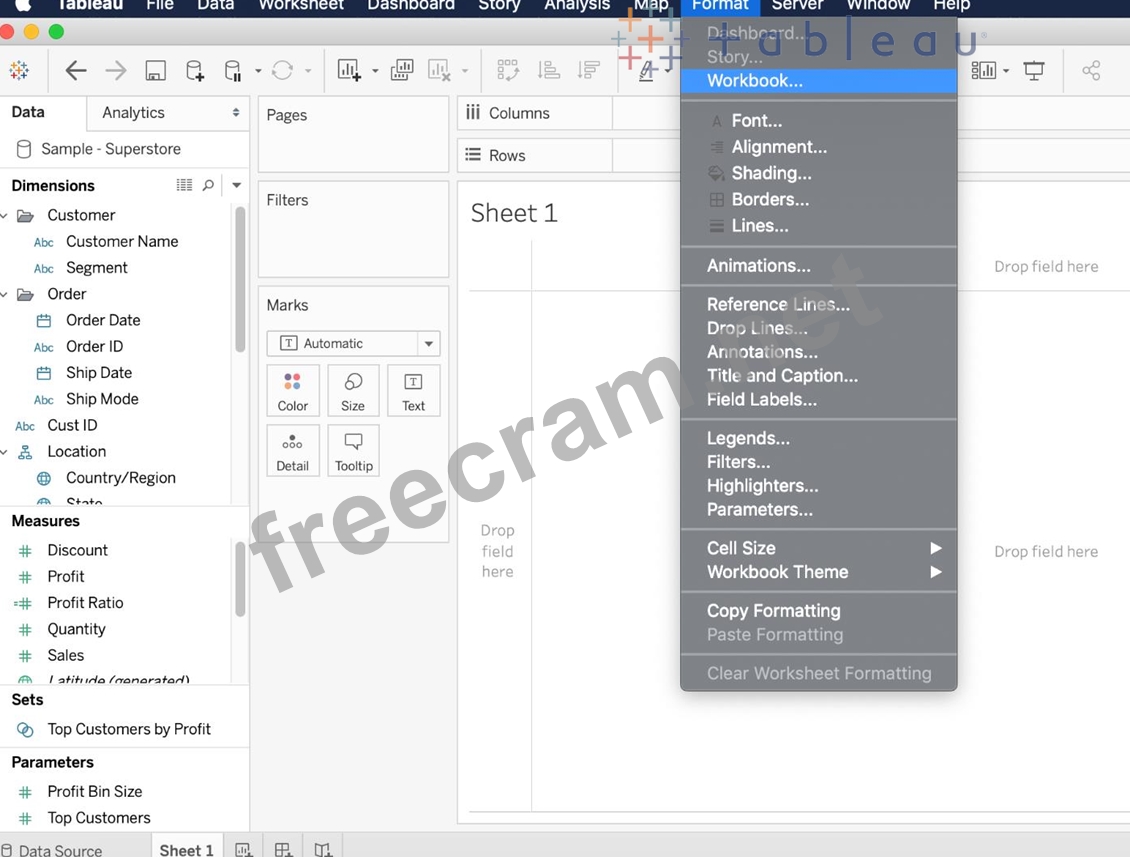This screenshot has width=1130, height=857.
Task: Click the duplicate sheet icon
Action: coord(401,70)
